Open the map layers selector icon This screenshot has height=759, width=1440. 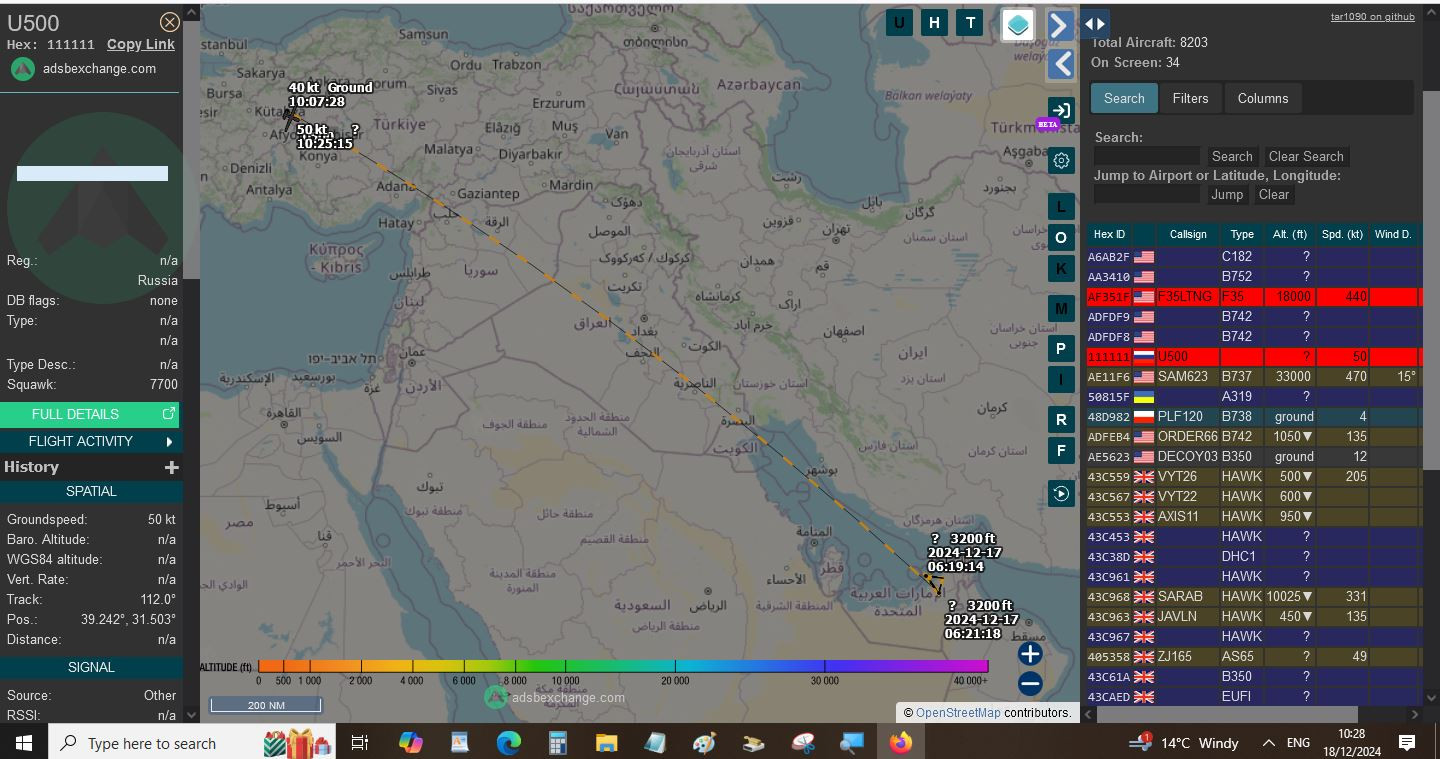click(1018, 25)
